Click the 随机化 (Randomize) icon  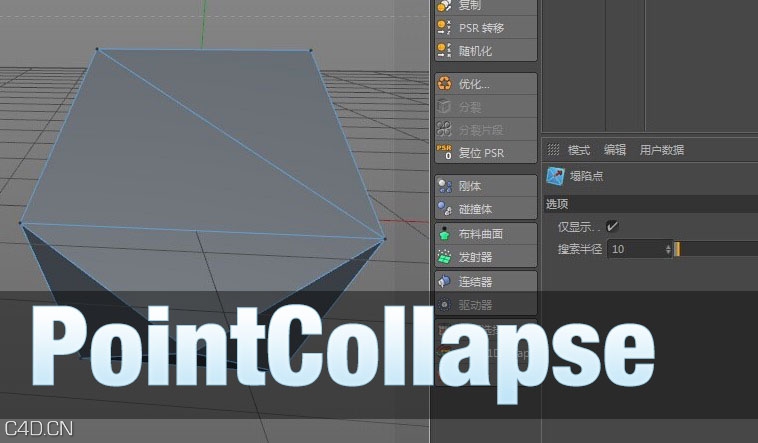coord(444,50)
